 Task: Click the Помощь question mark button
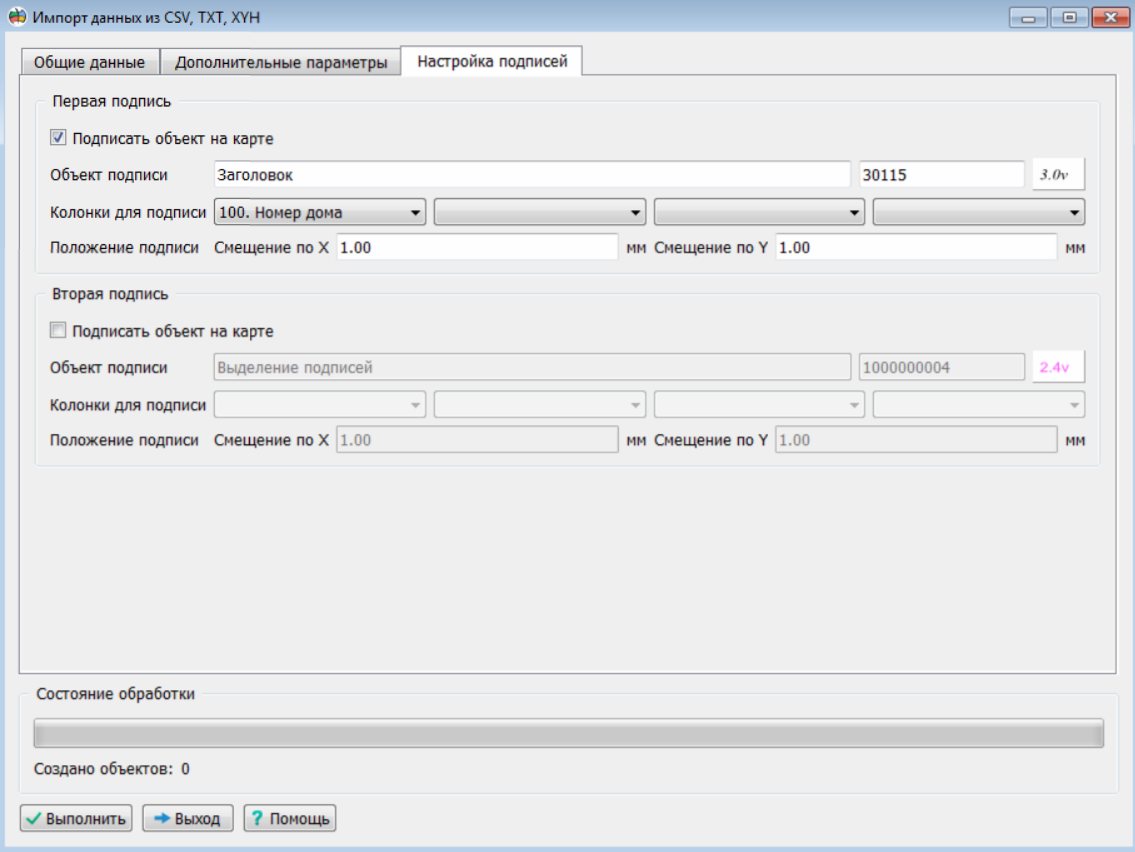(290, 819)
